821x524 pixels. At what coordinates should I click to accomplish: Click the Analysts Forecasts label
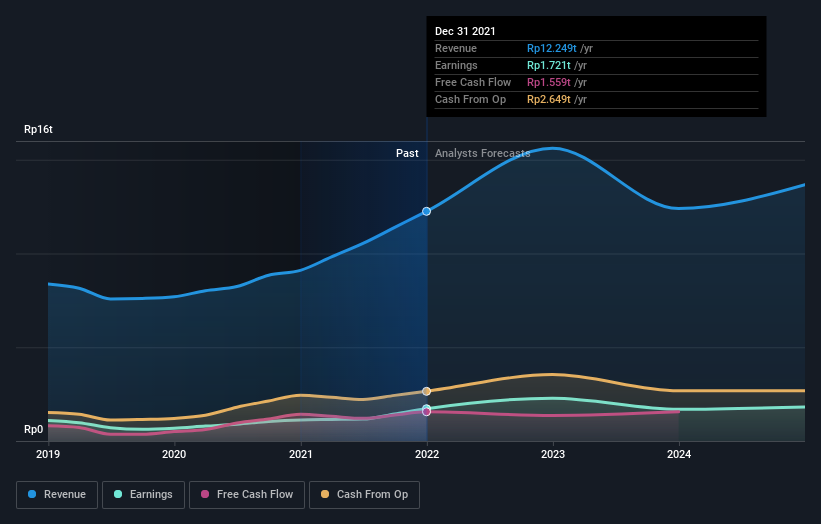coord(482,153)
